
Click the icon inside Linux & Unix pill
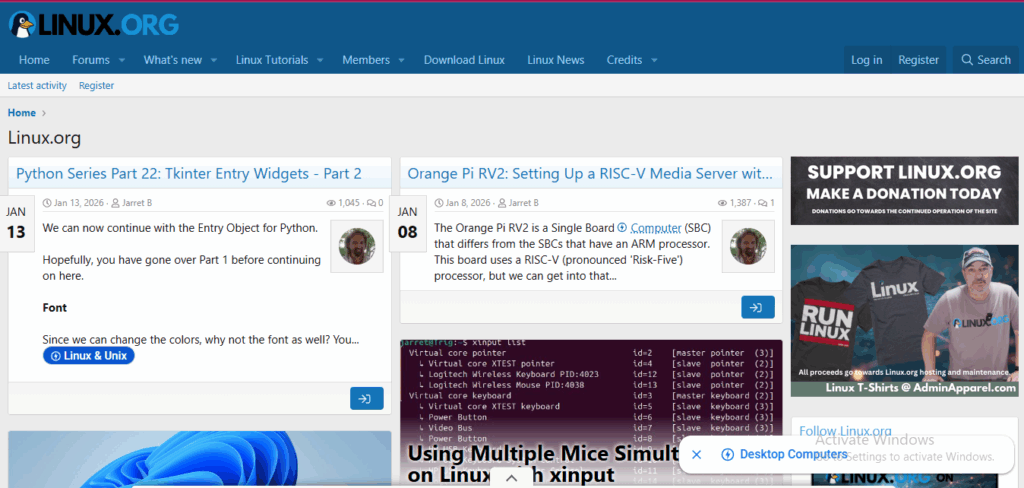tap(56, 356)
